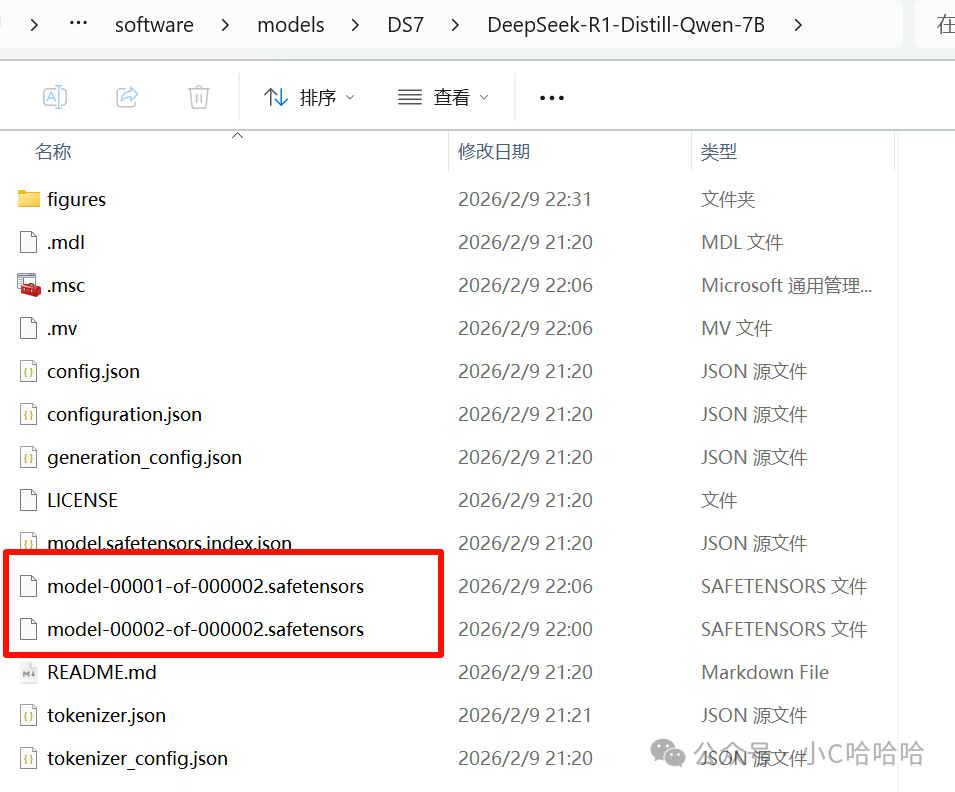Click the README.md markdown icon
Screen dimensions: 955x792
29,672
